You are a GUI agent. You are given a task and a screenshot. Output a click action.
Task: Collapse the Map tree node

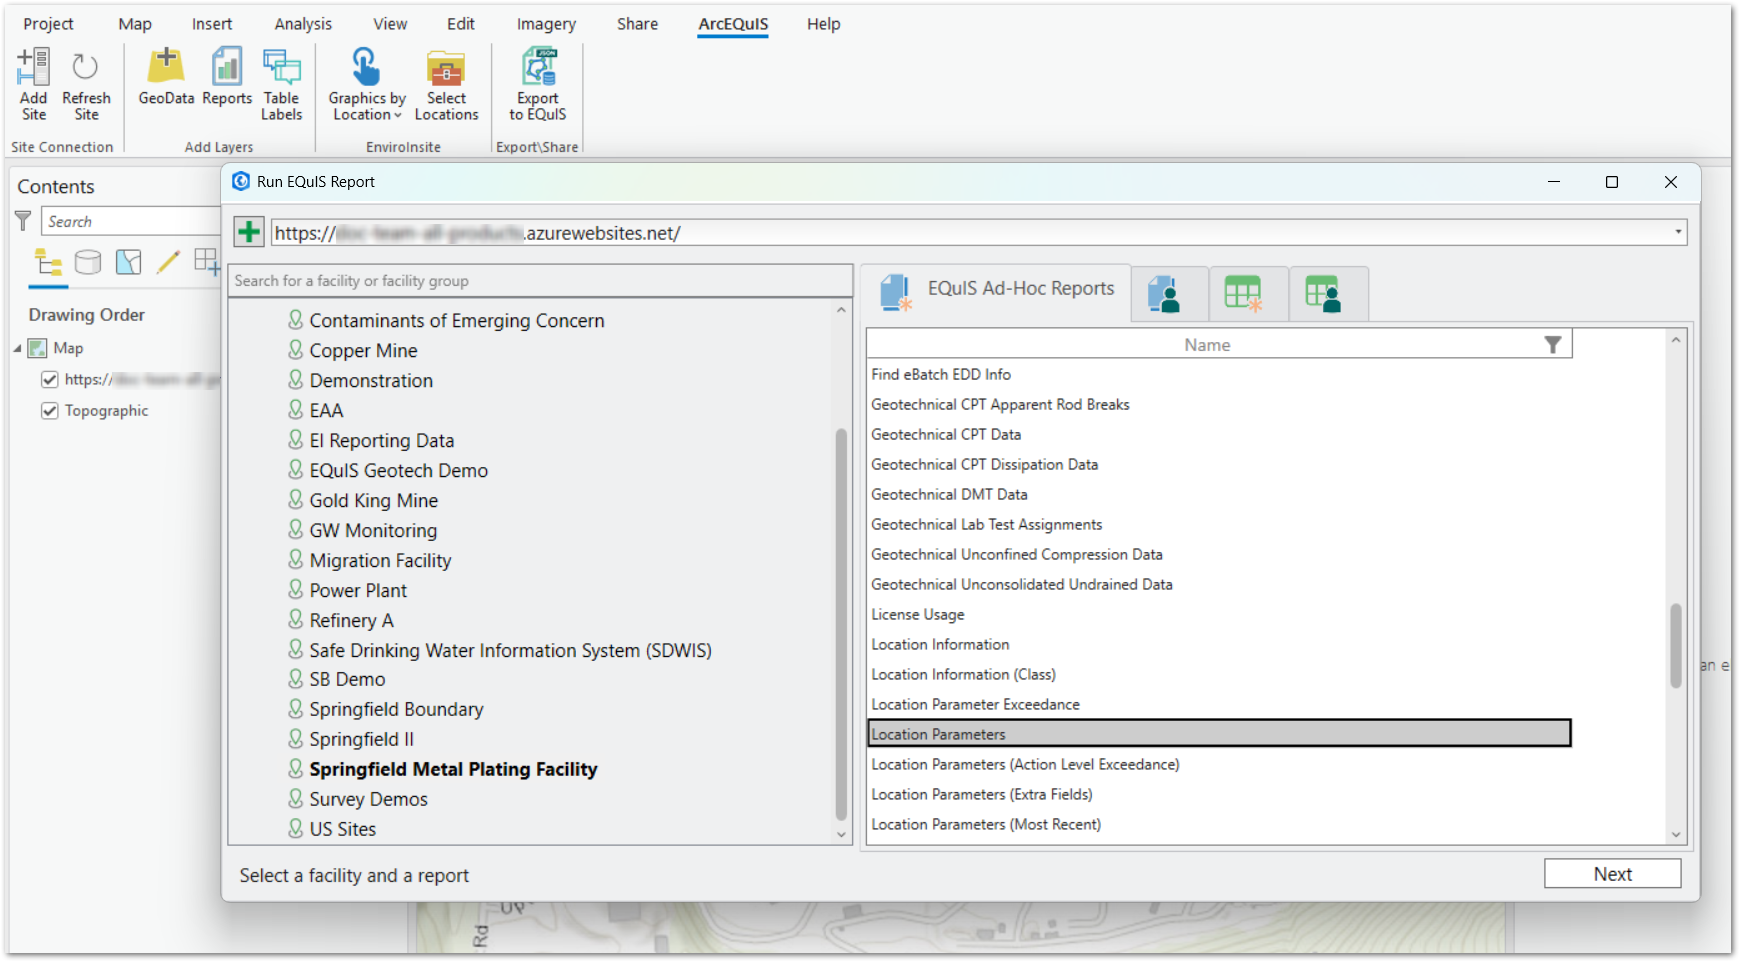click(x=17, y=349)
